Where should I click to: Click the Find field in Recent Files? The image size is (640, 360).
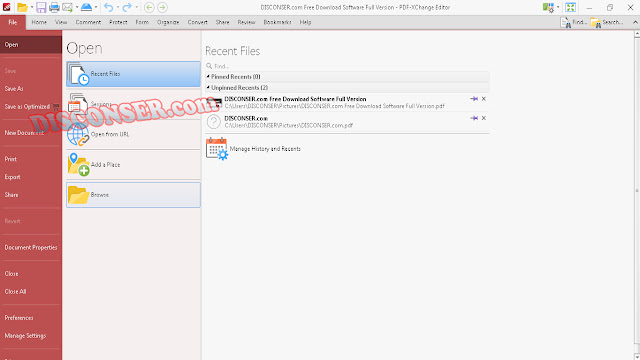[x=347, y=66]
